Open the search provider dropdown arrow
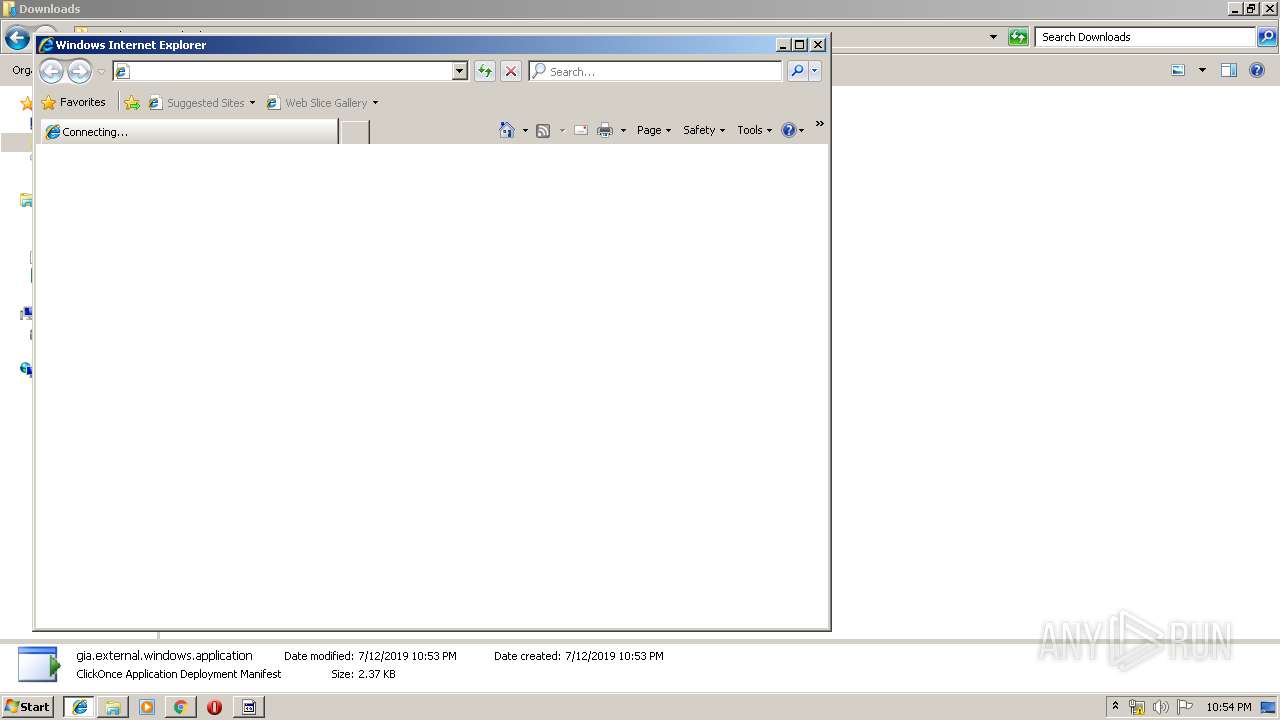 coord(815,71)
